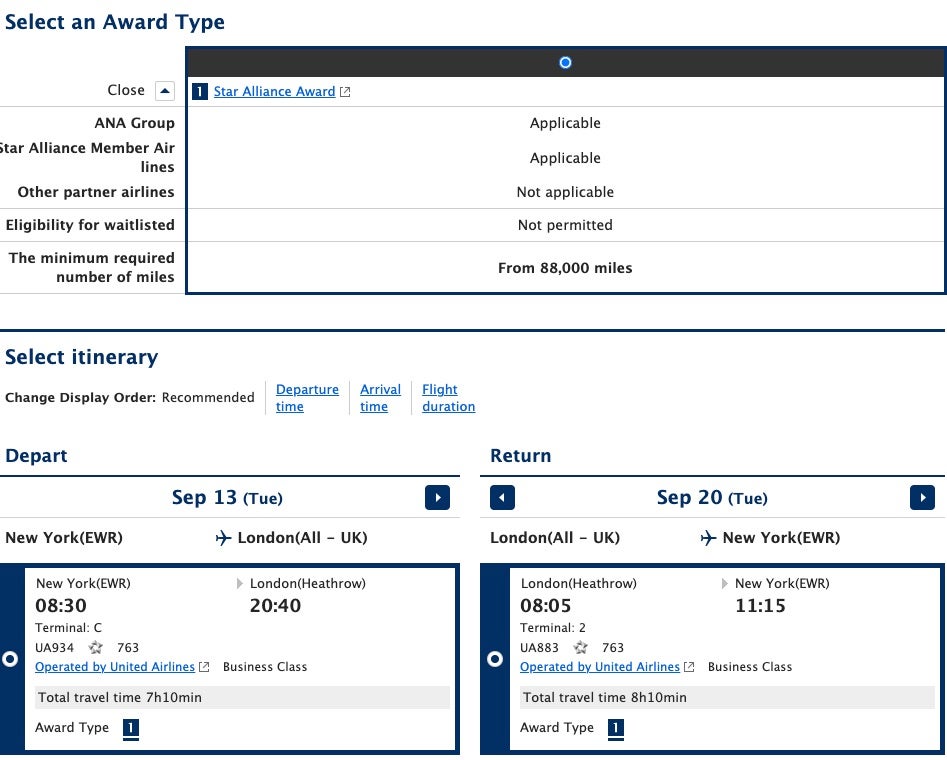
Task: Open Operated by United Airlines link for UA934
Action: pyautogui.click(x=115, y=666)
